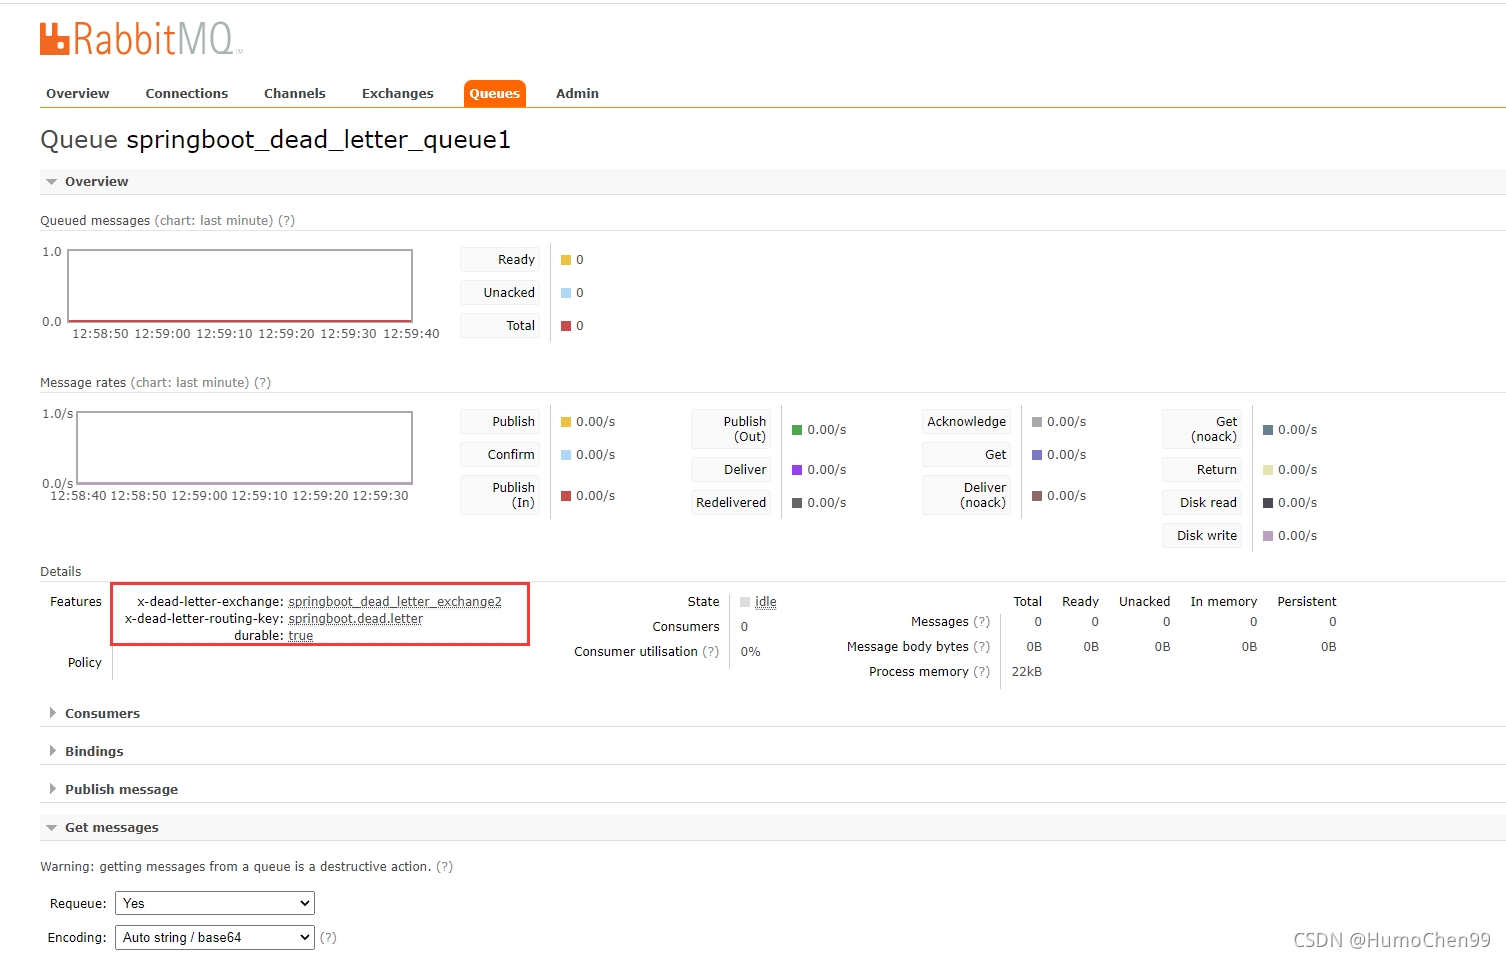This screenshot has height=958, width=1506.
Task: Click help icon next to Queued messages
Action: pos(287,220)
